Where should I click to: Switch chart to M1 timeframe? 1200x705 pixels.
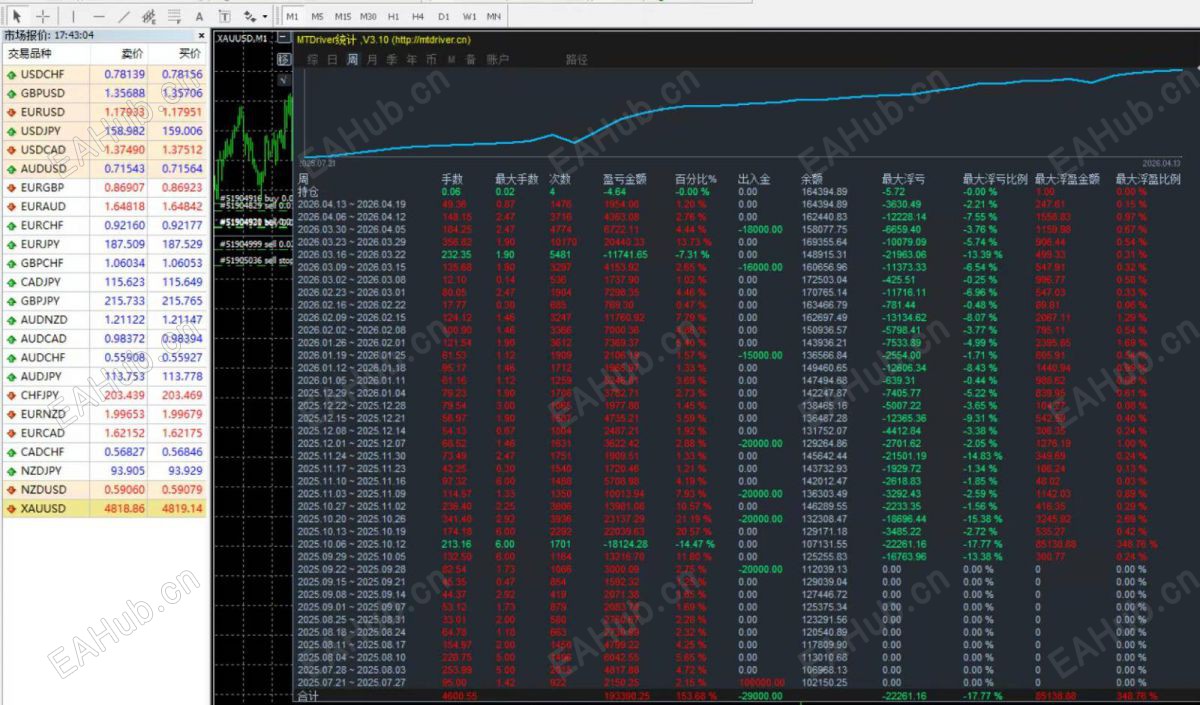coord(292,17)
